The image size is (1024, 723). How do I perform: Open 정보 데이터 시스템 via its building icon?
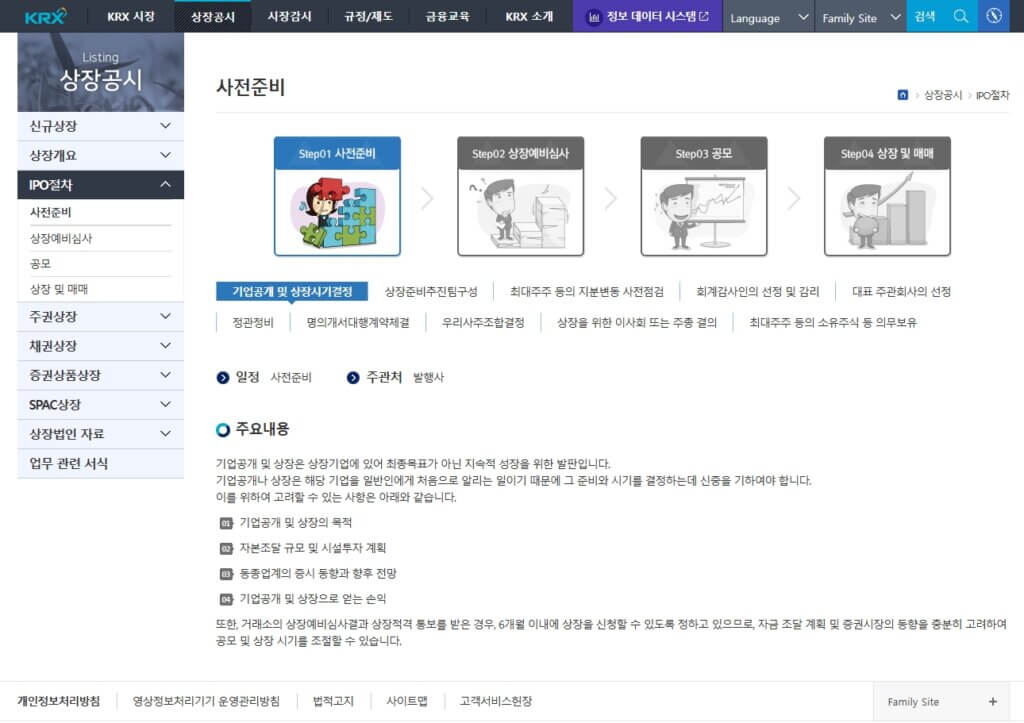point(593,15)
